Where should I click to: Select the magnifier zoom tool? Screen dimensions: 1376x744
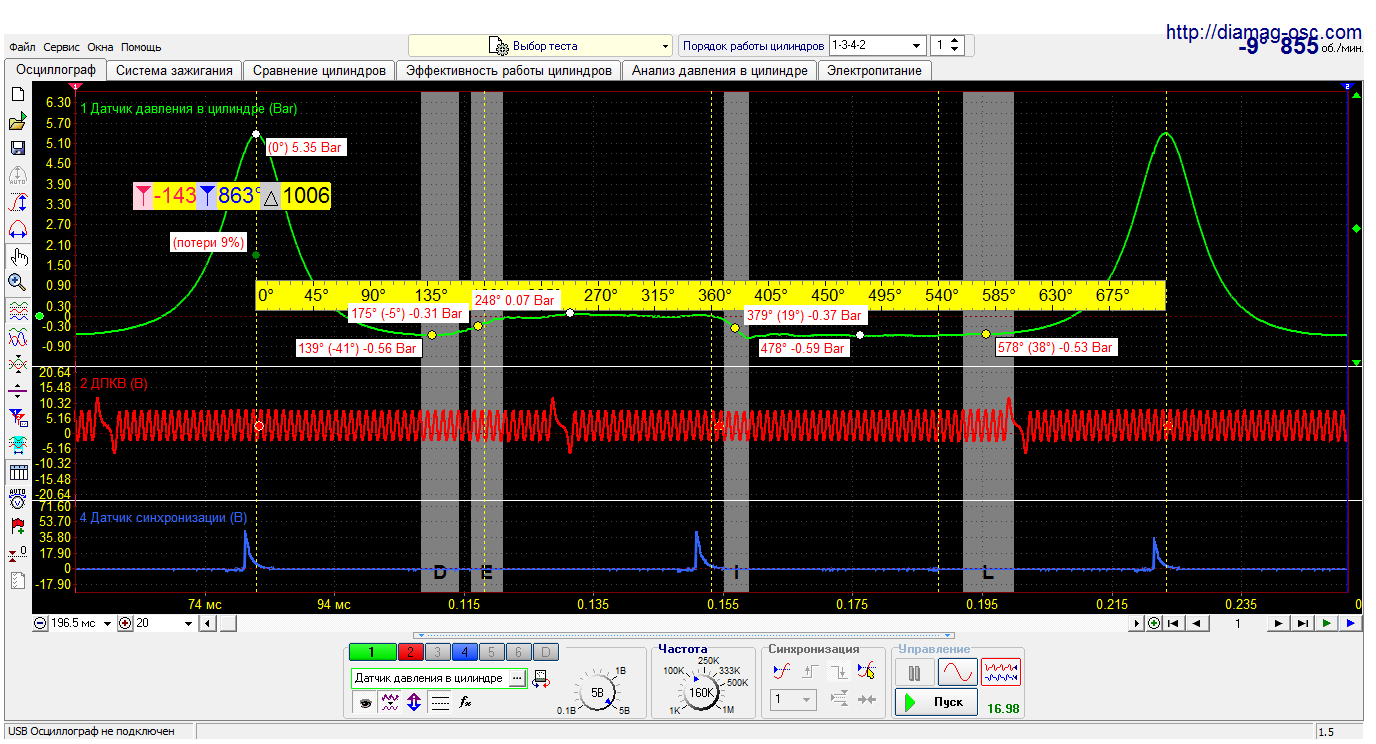(17, 282)
